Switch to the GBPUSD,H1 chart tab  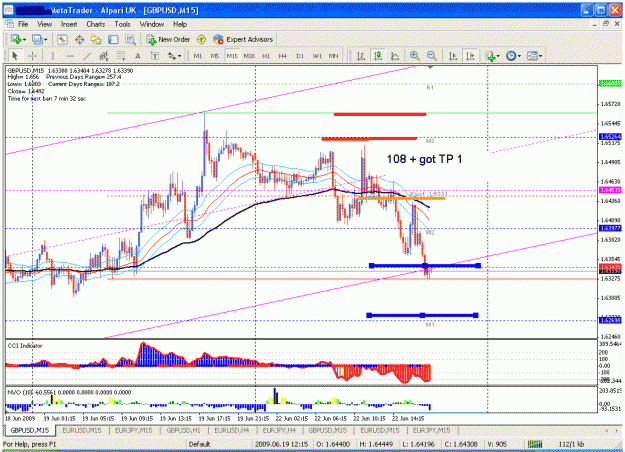pos(183,431)
